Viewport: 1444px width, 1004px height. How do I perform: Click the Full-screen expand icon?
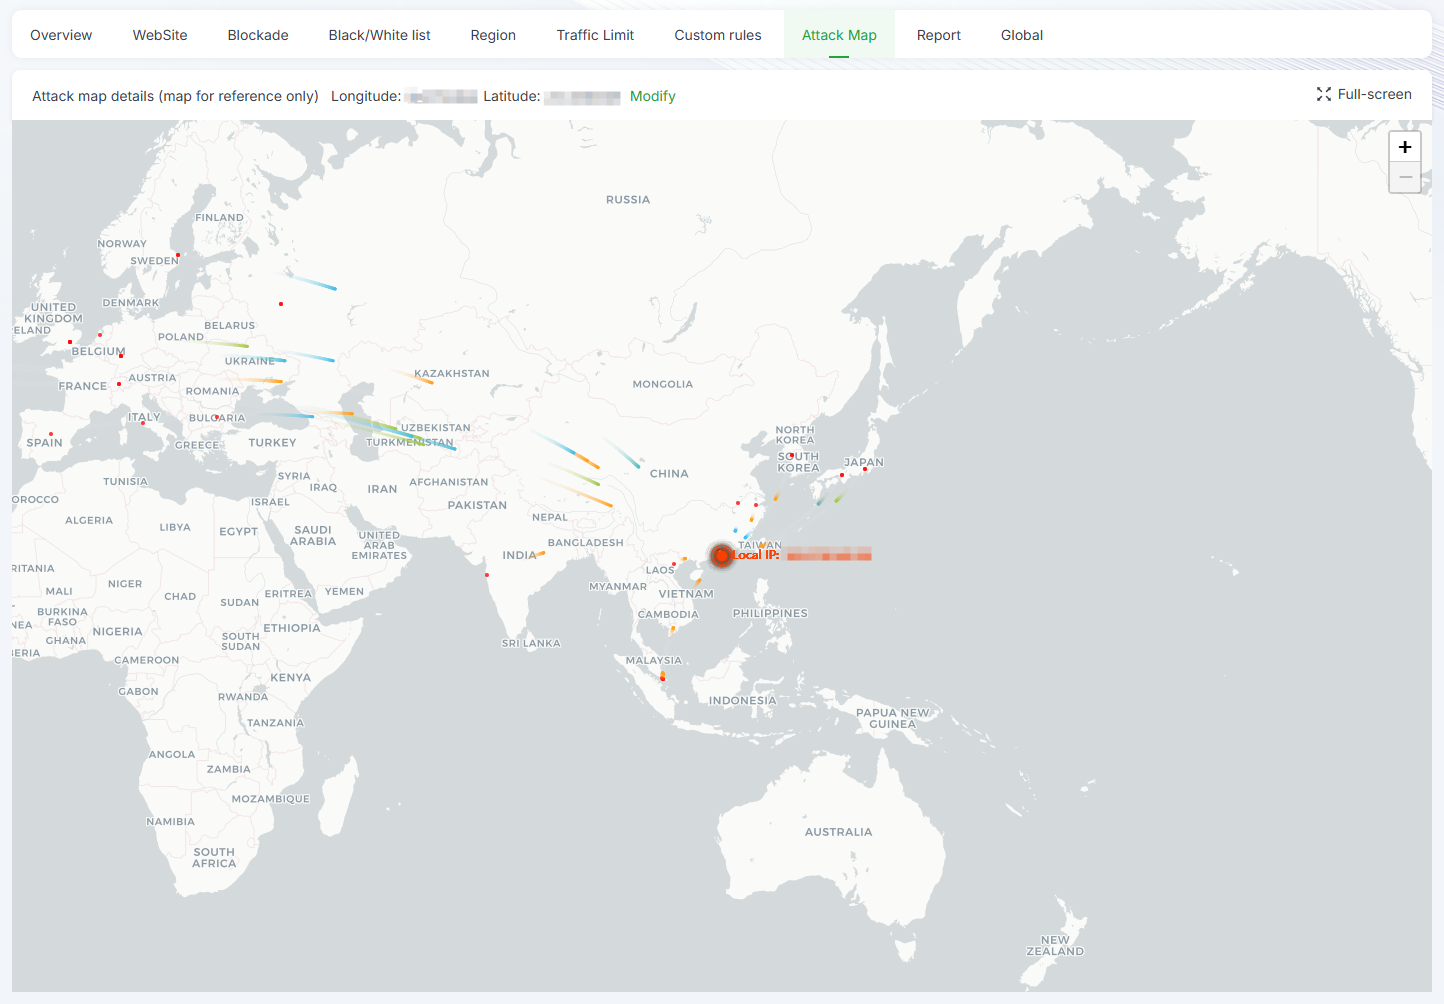point(1323,94)
